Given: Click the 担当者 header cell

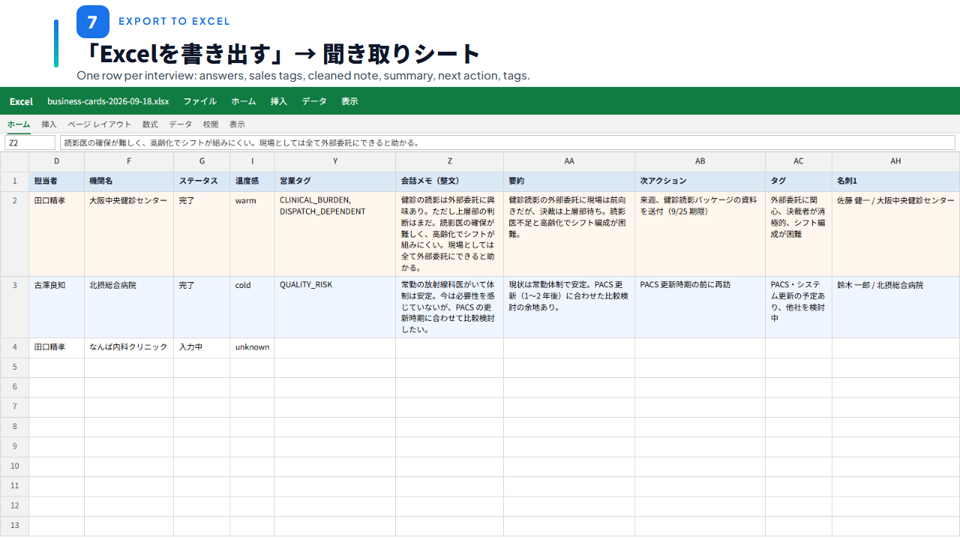Looking at the screenshot, I should click(x=56, y=181).
